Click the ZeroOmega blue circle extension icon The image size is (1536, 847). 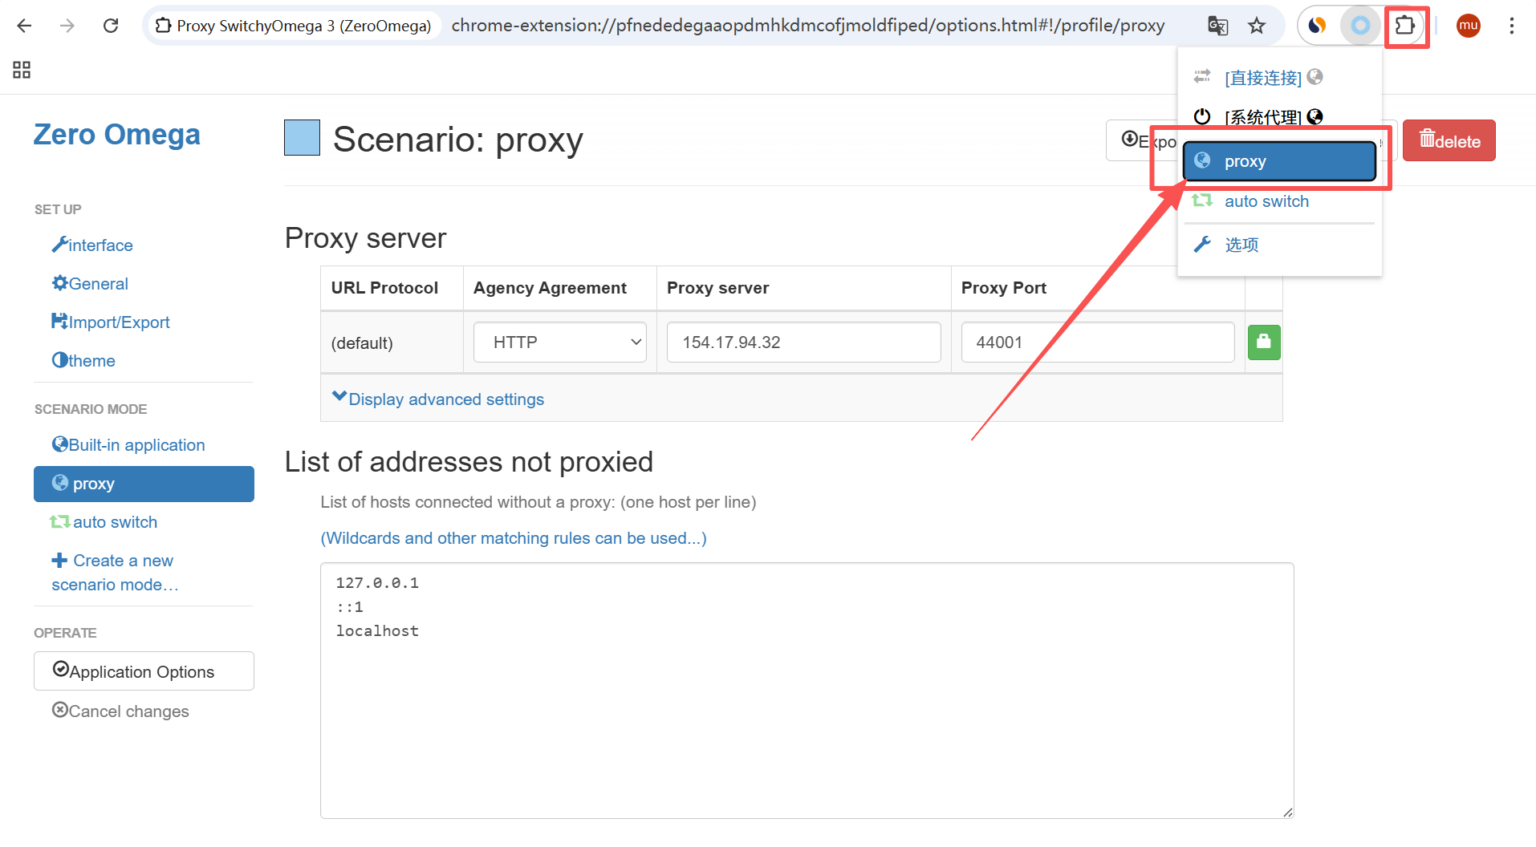click(x=1360, y=26)
